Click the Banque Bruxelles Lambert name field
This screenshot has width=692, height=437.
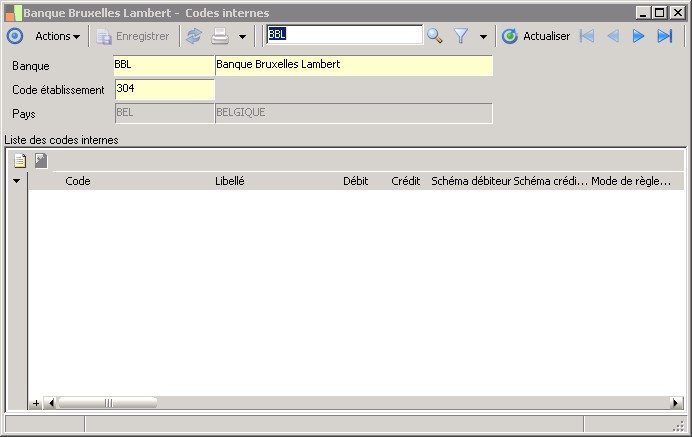(354, 65)
